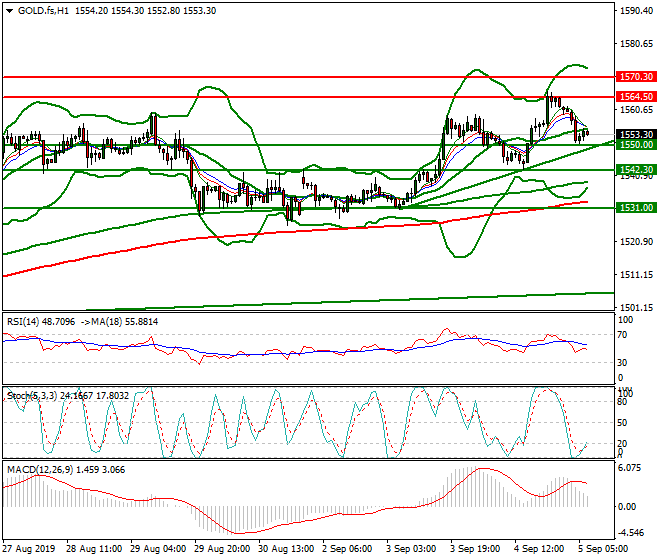Select the RSI 70 level scale value
Viewport: 660px width, 560px height.
[622, 335]
